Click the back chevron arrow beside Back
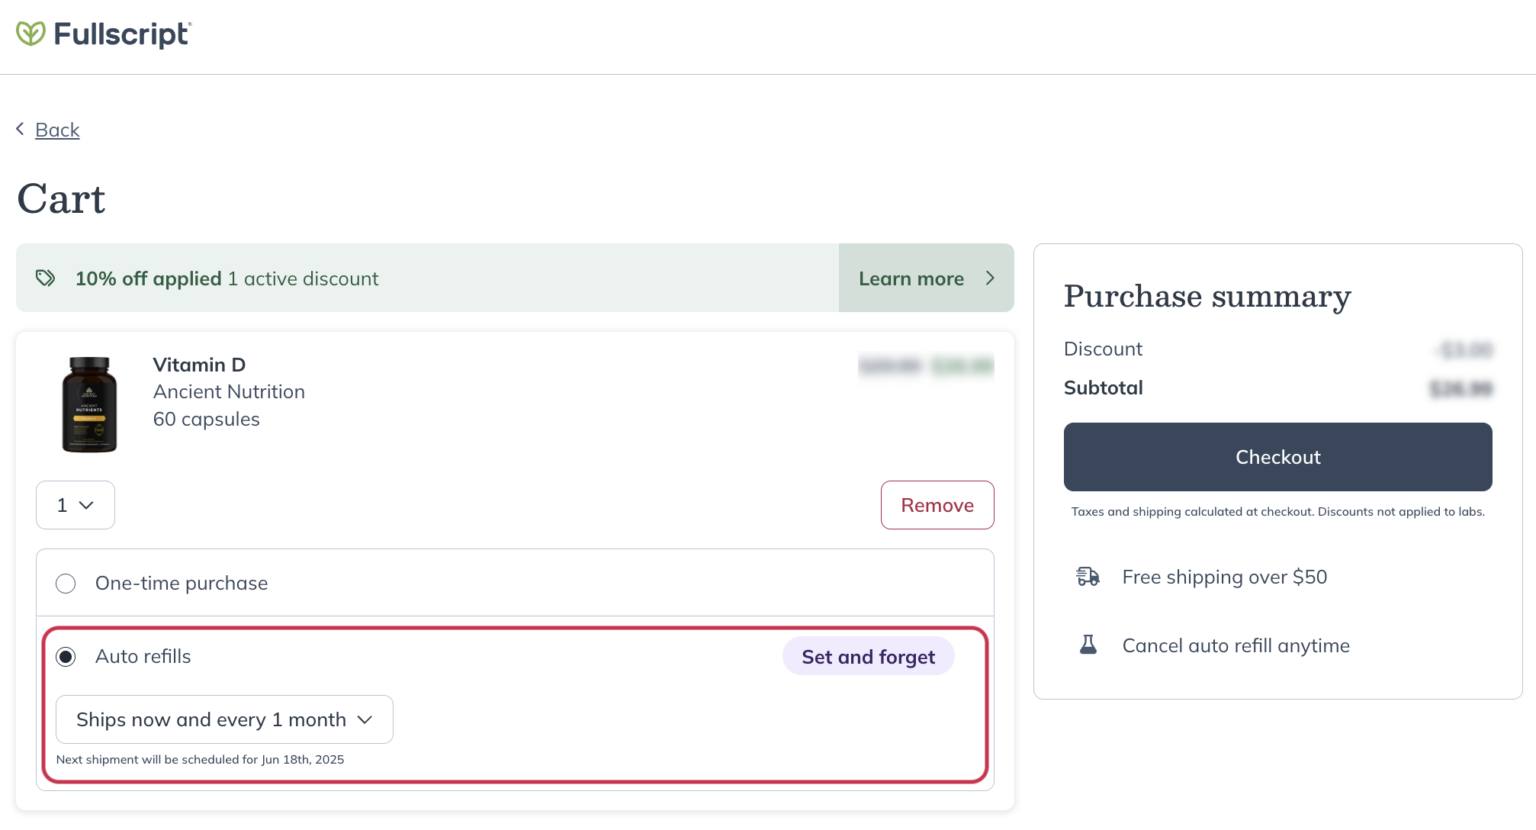This screenshot has height=830, width=1536. [x=19, y=129]
